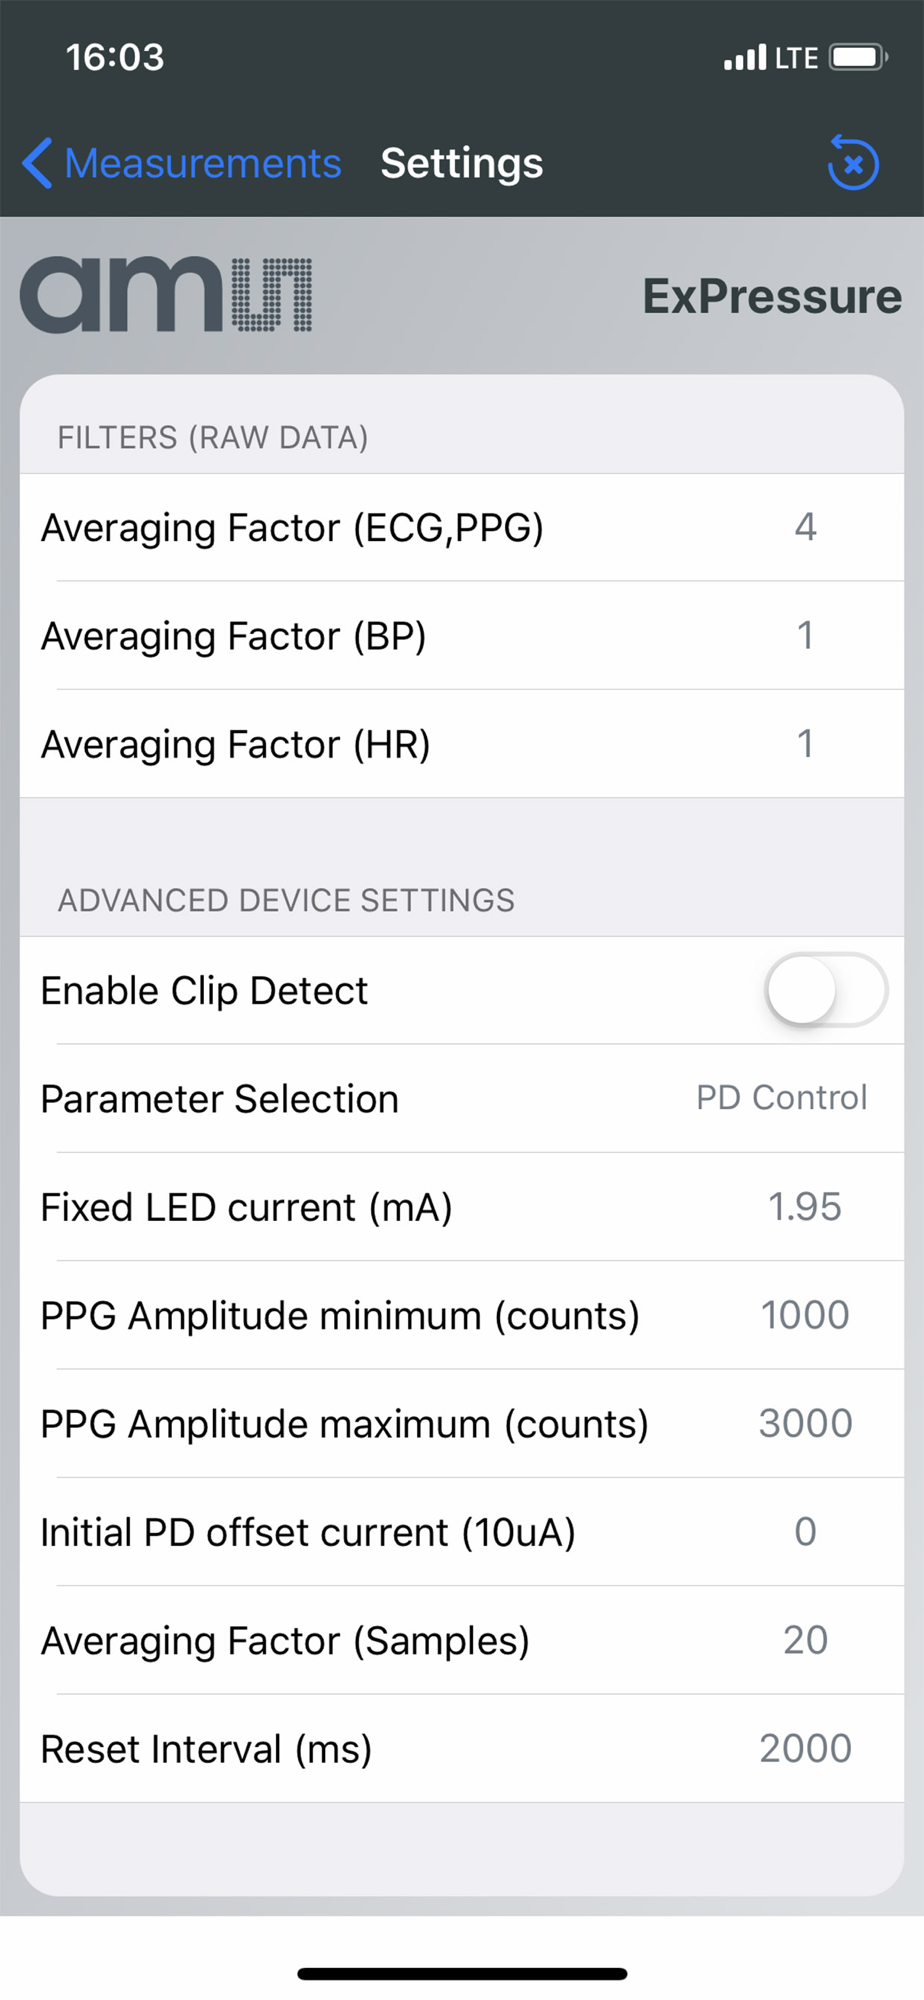Change Averaging Factor (Samples) value 20

click(x=805, y=1640)
